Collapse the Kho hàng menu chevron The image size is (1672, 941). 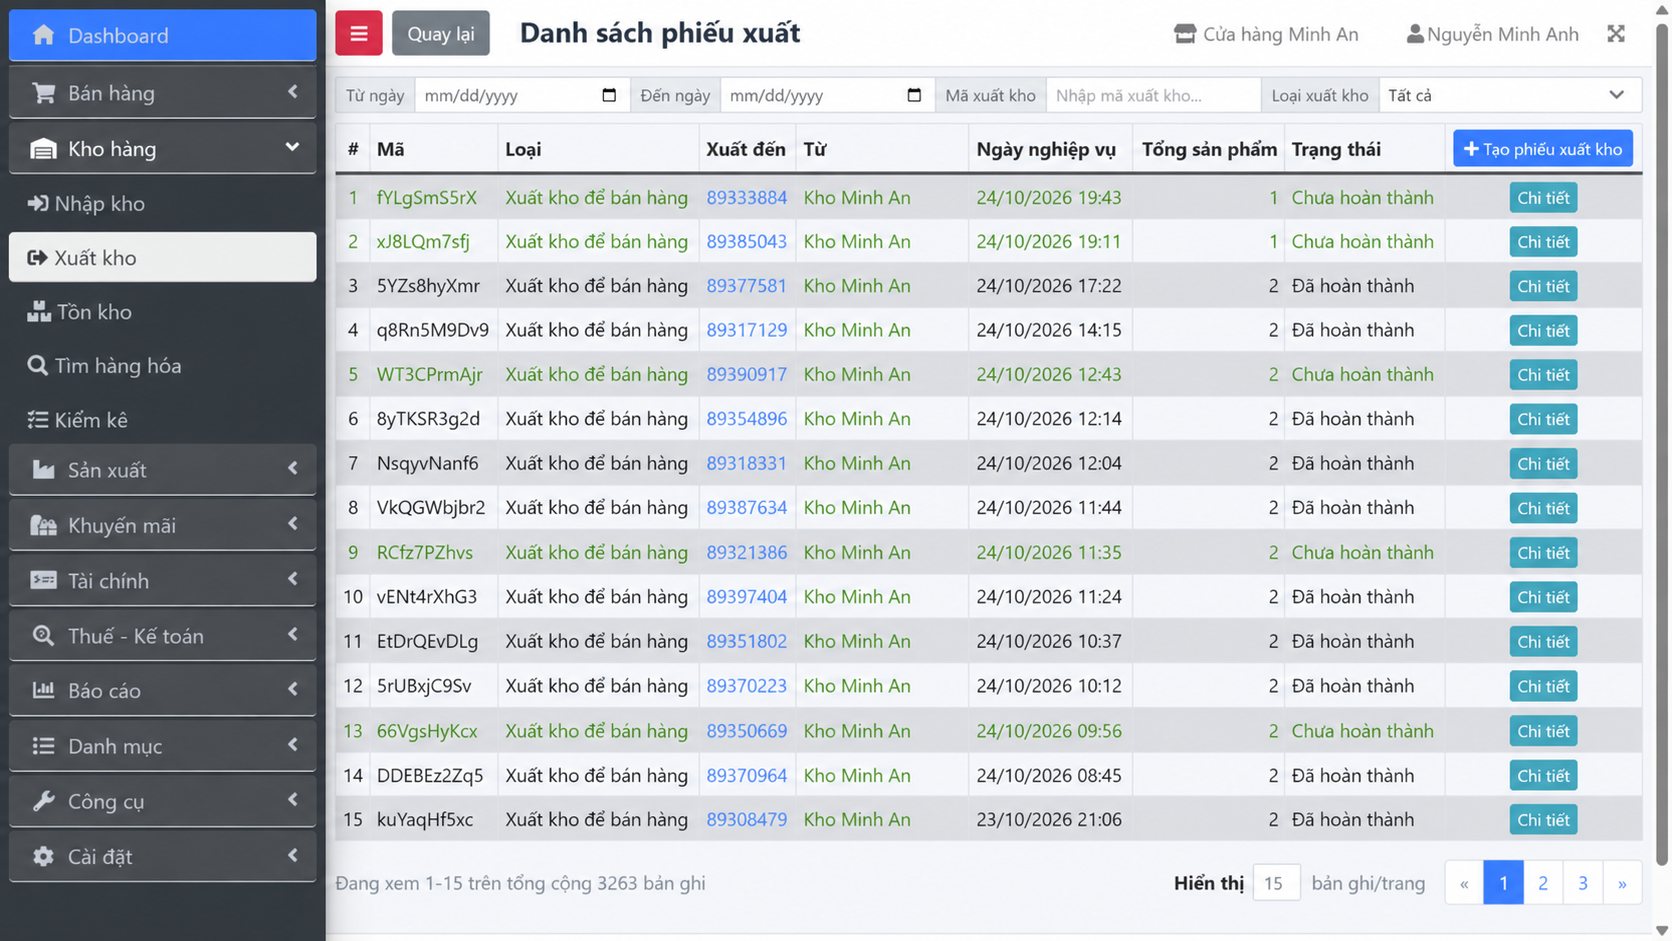(x=292, y=147)
